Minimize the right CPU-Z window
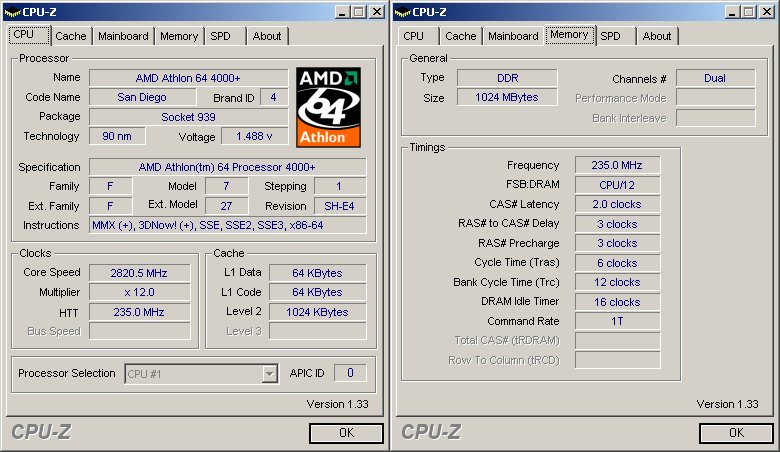The height and width of the screenshot is (452, 780). [x=732, y=12]
